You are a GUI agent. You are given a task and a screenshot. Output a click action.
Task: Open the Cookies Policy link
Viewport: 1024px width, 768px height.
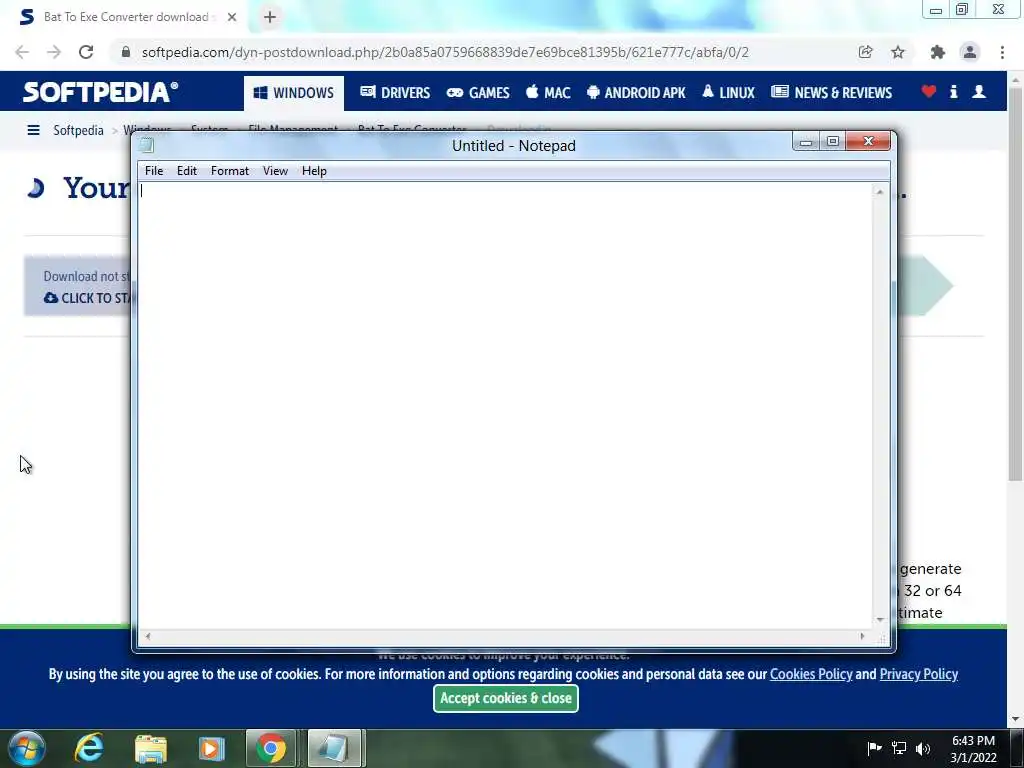pos(811,674)
